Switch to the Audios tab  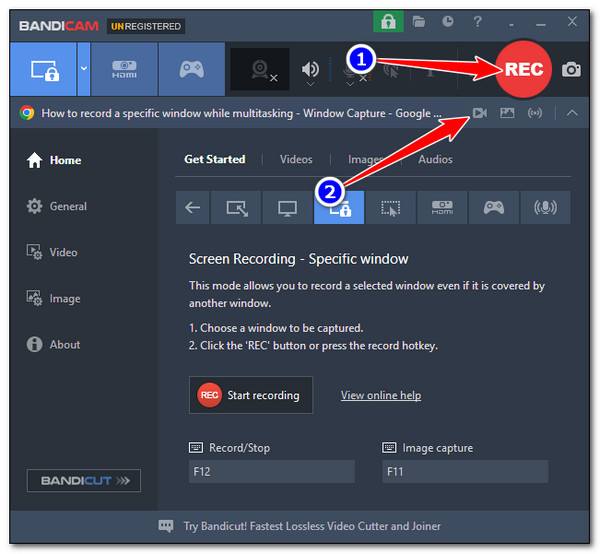coord(435,159)
